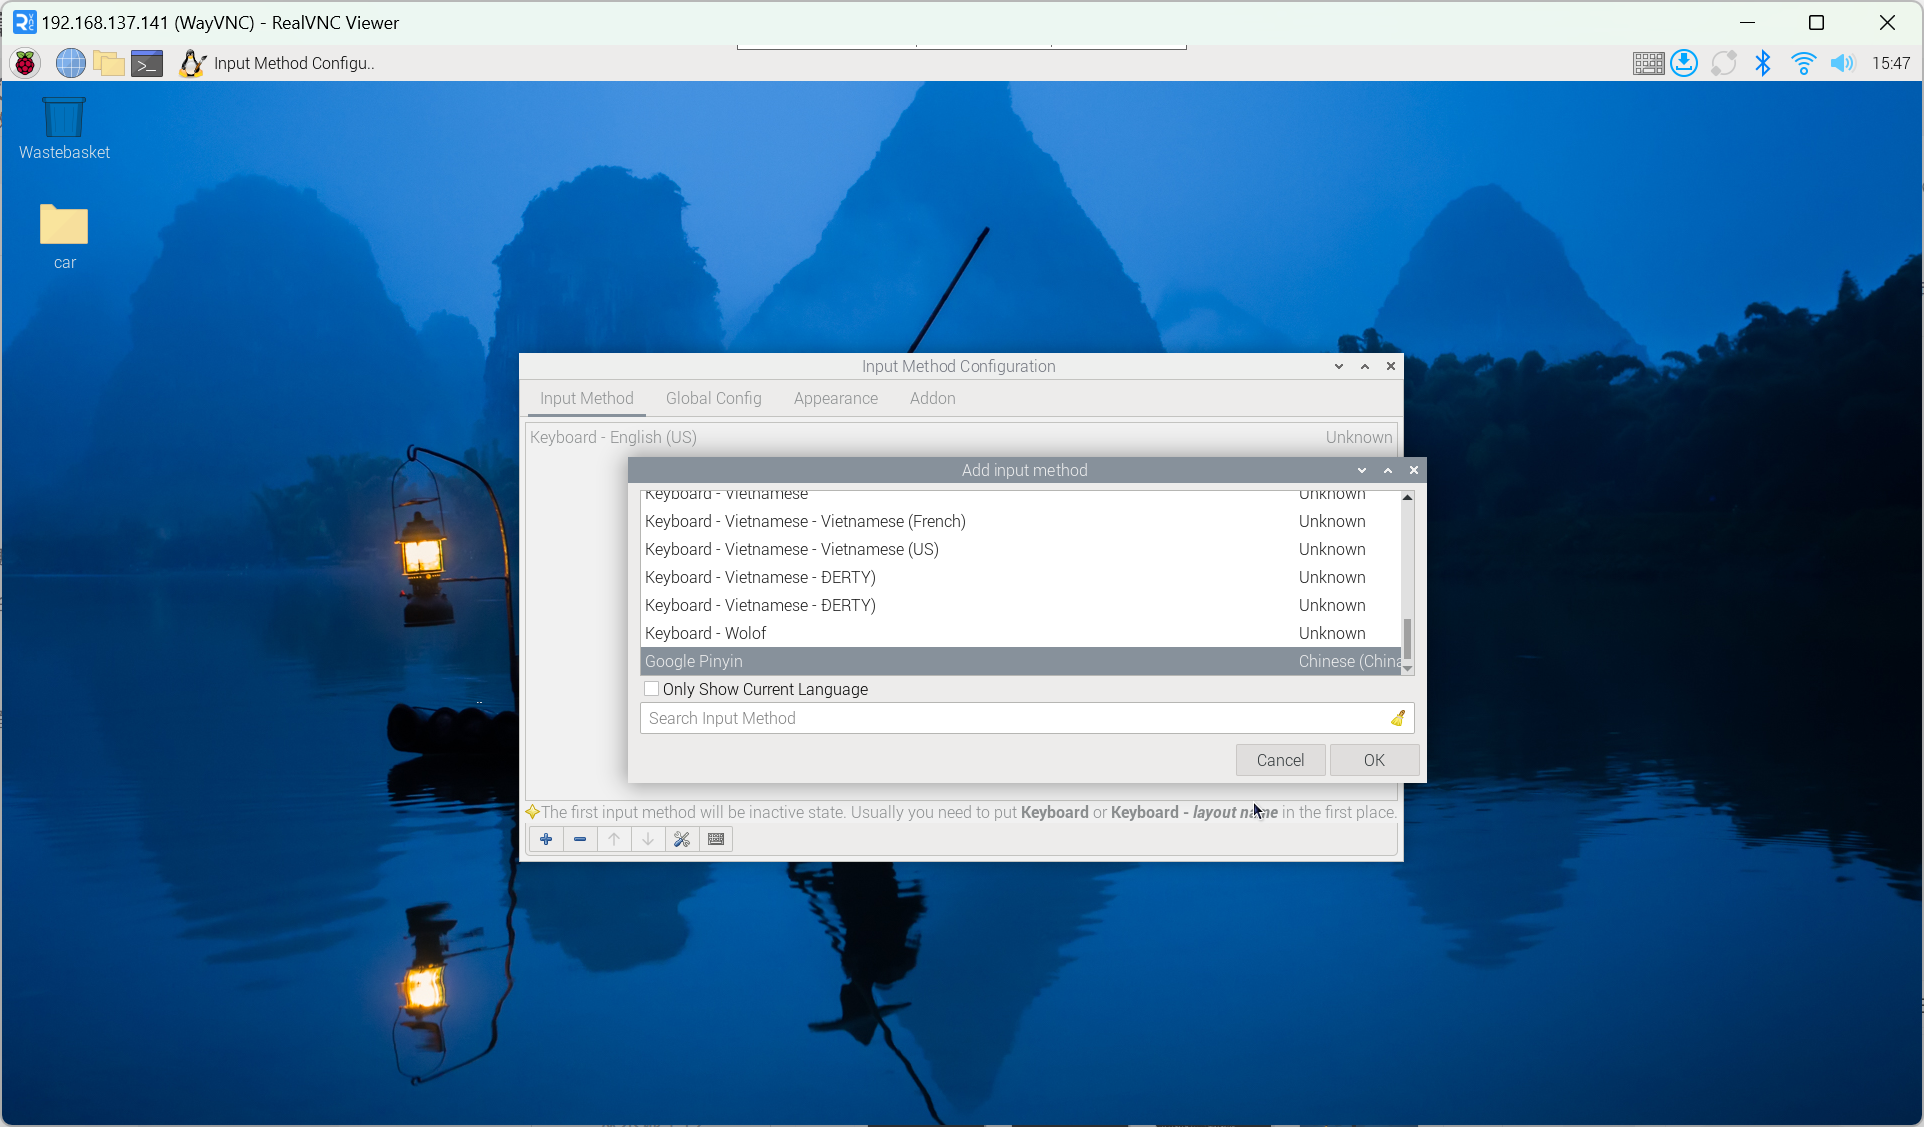Roll up the Add input method dialog

[x=1388, y=470]
